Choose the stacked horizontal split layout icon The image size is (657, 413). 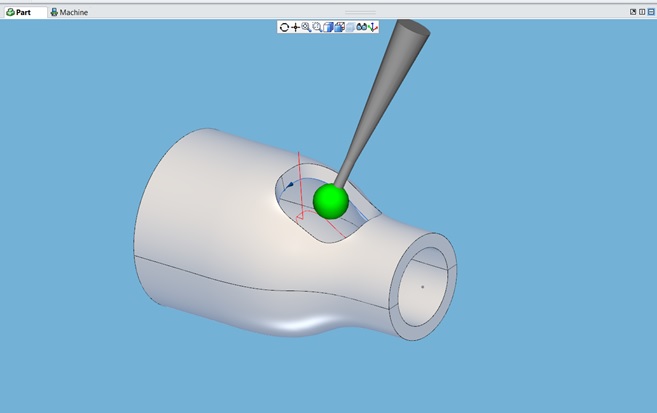coord(651,12)
